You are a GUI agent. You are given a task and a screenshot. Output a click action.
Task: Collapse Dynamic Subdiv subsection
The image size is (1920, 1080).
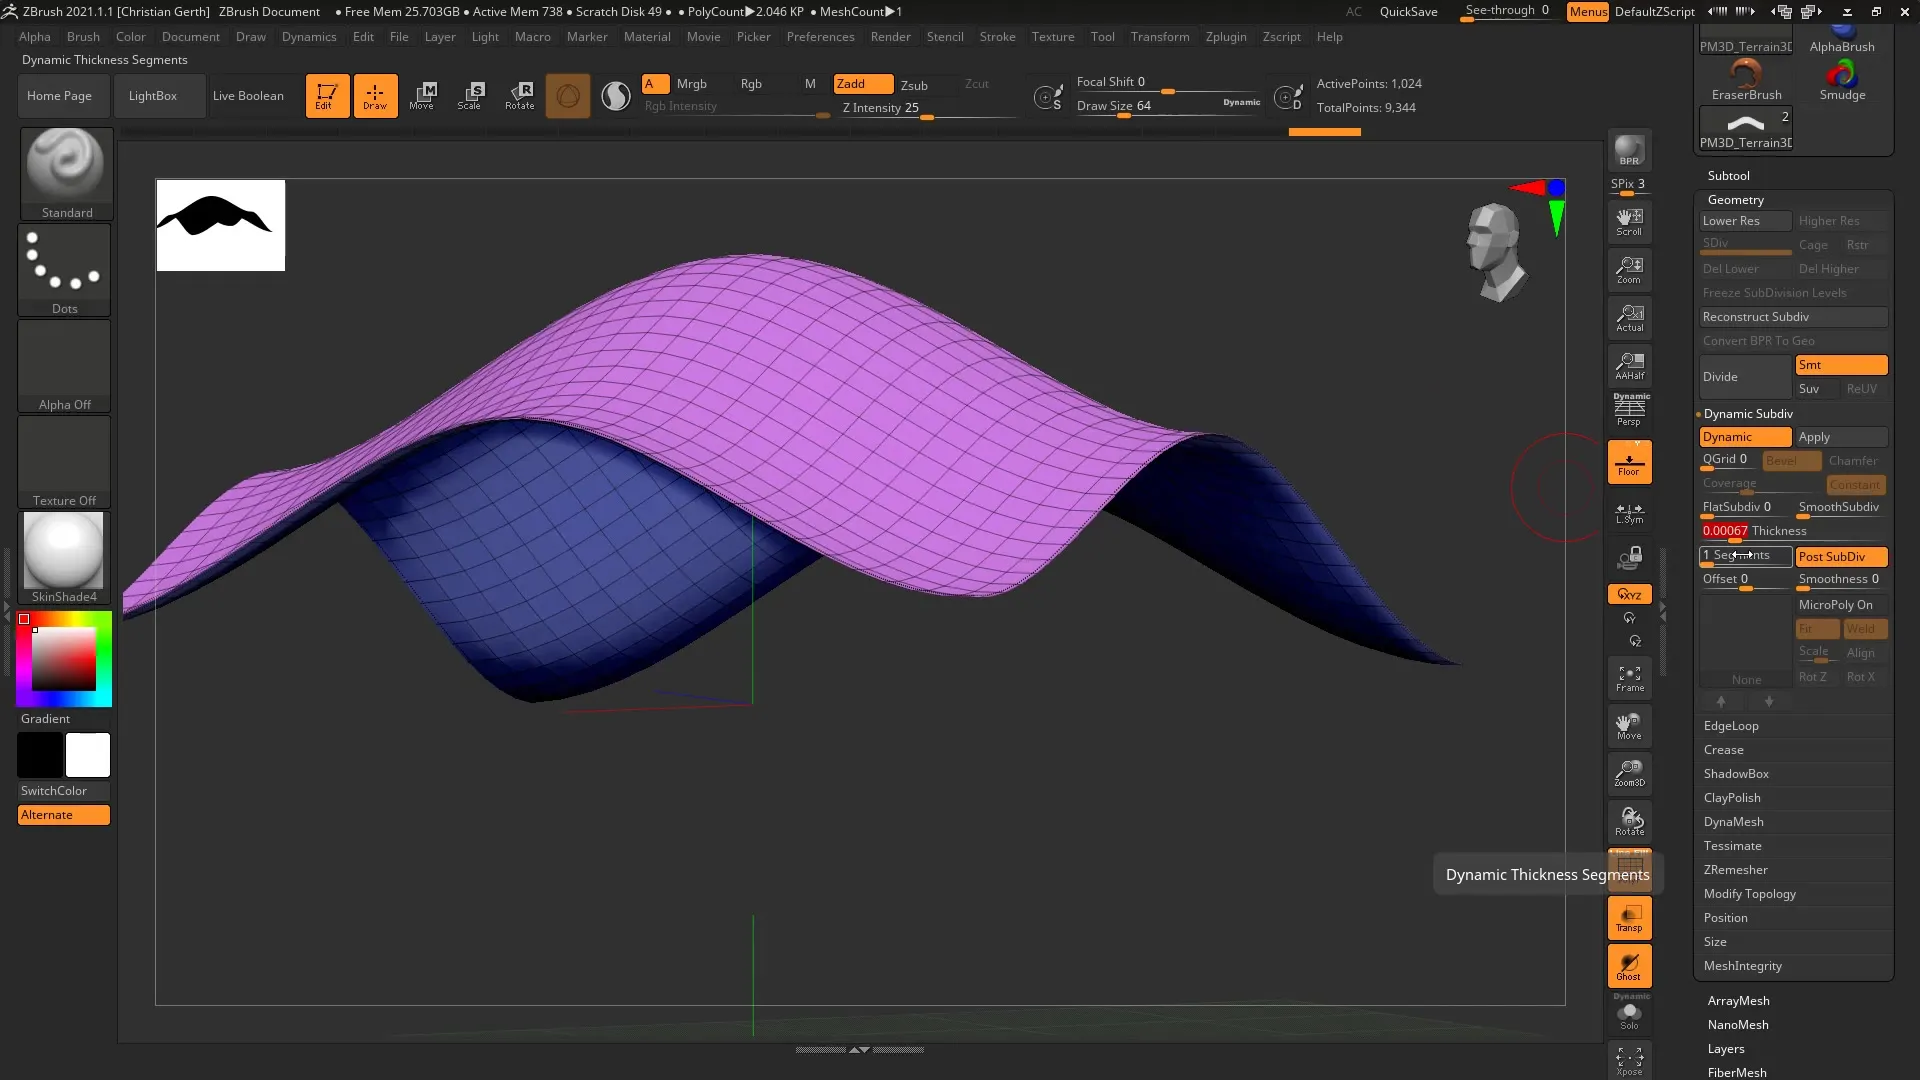pyautogui.click(x=1748, y=414)
